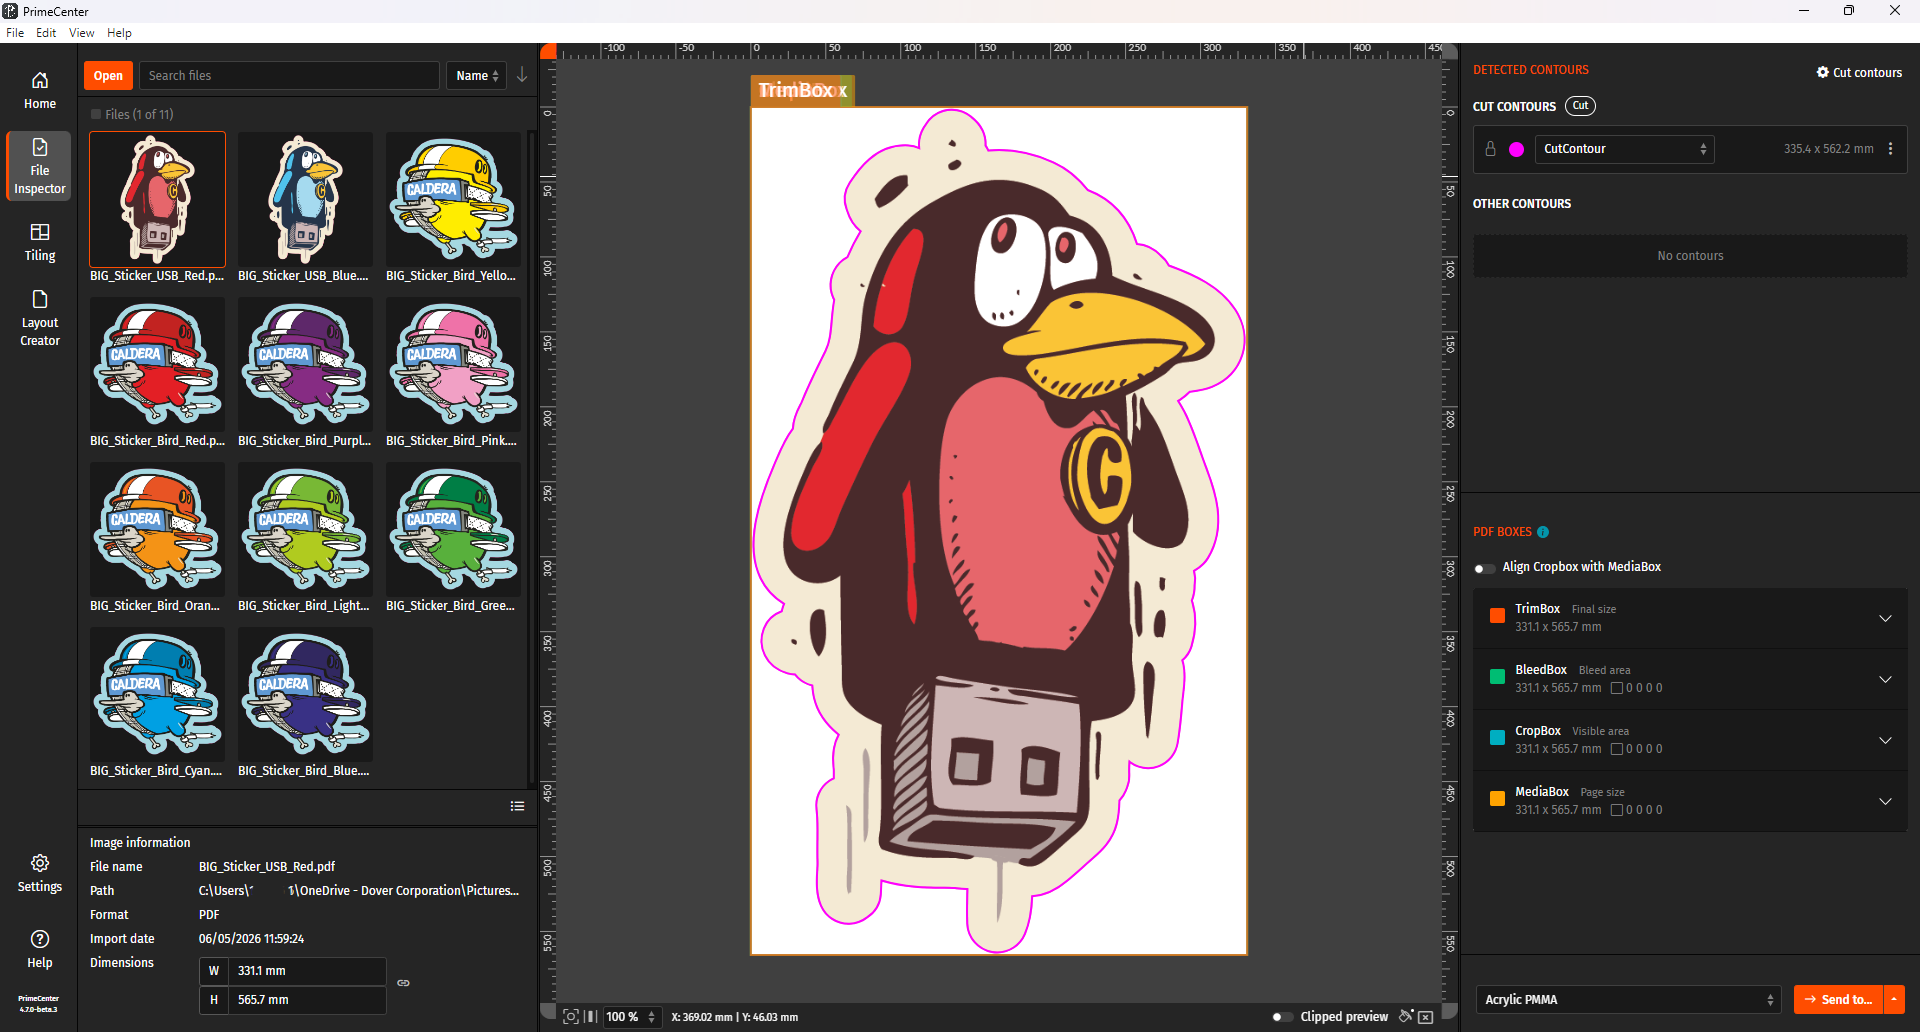1920x1032 pixels.
Task: Click the MediaBox margin box icon
Action: pos(1617,810)
